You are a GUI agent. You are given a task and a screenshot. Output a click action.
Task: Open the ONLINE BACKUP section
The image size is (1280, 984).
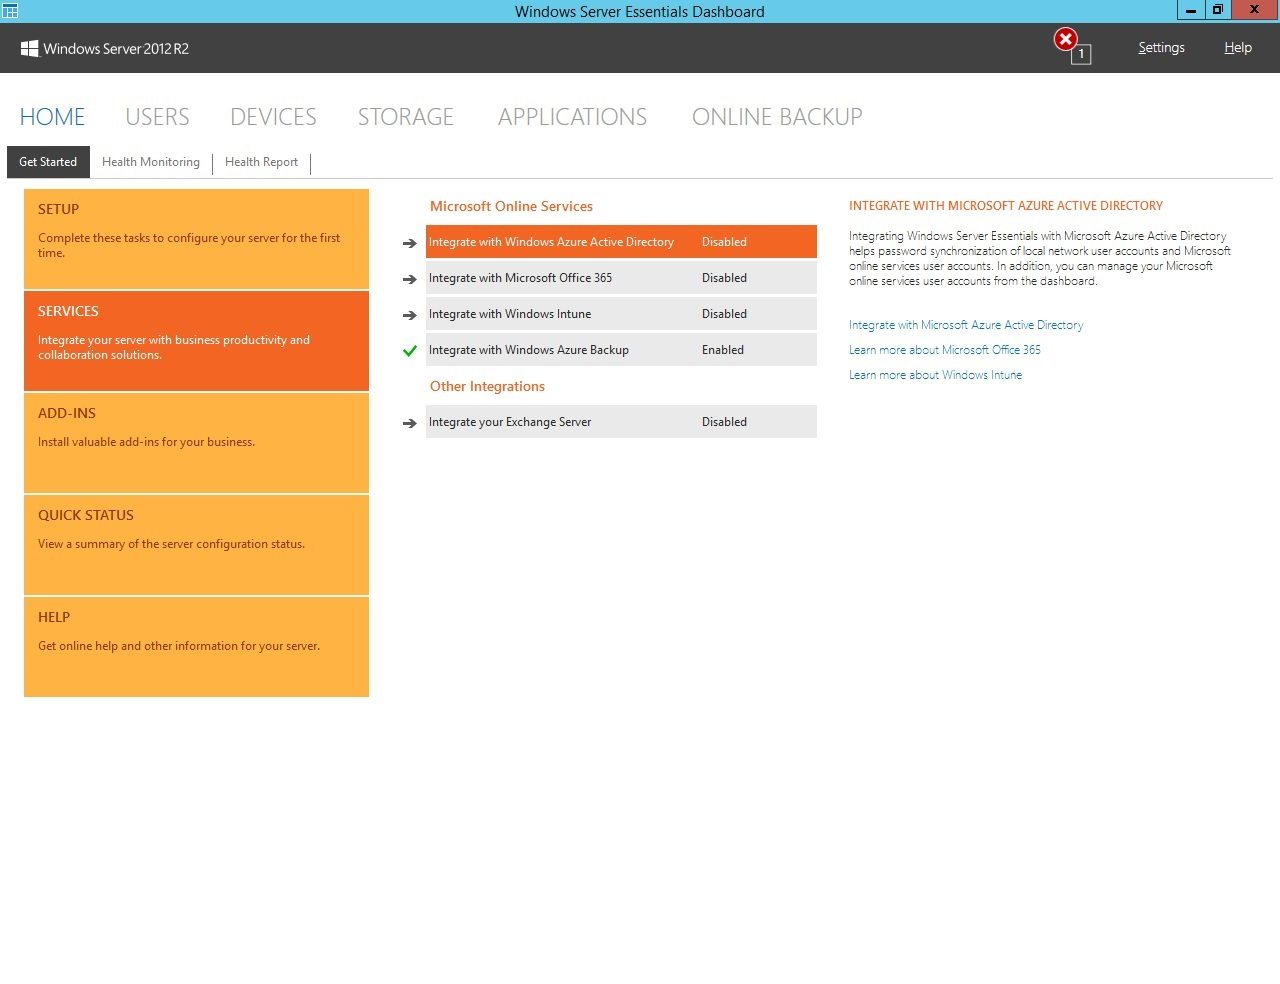777,117
